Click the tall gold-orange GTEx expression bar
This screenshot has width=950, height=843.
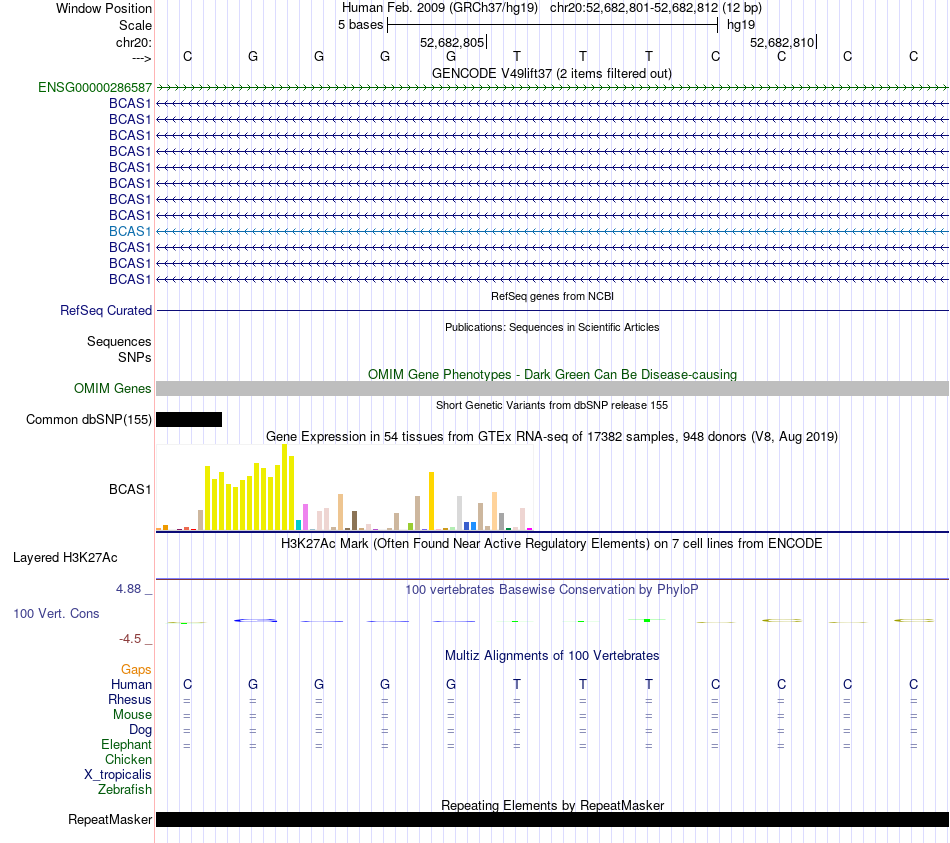431,501
